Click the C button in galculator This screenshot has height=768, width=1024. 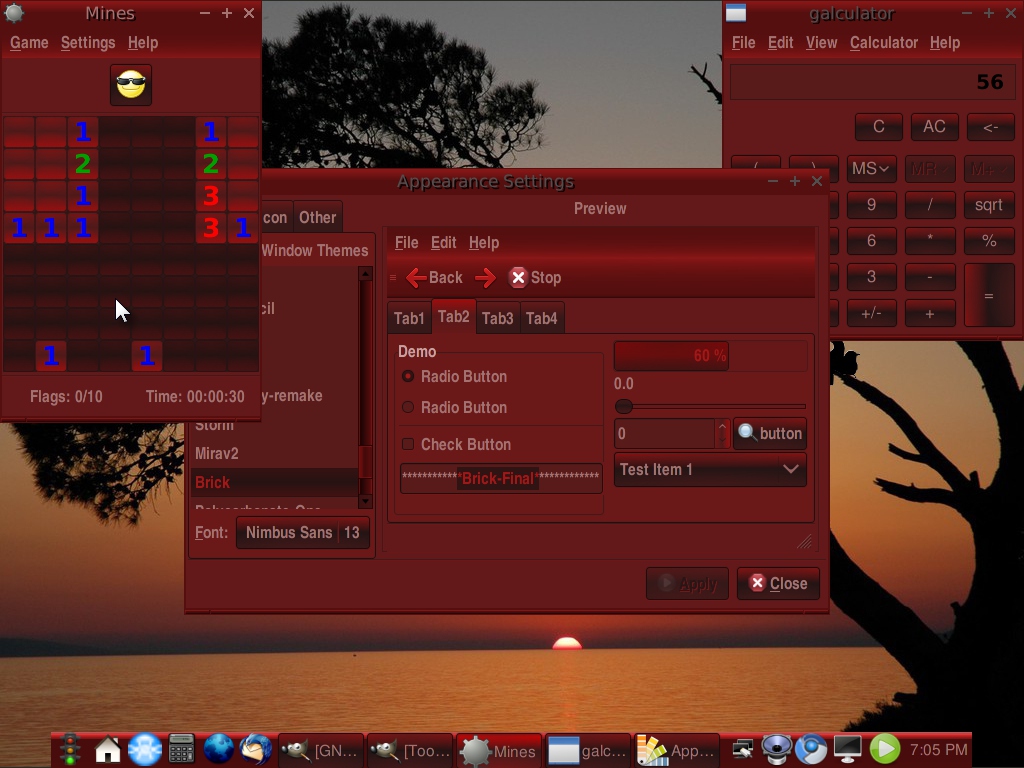click(878, 127)
